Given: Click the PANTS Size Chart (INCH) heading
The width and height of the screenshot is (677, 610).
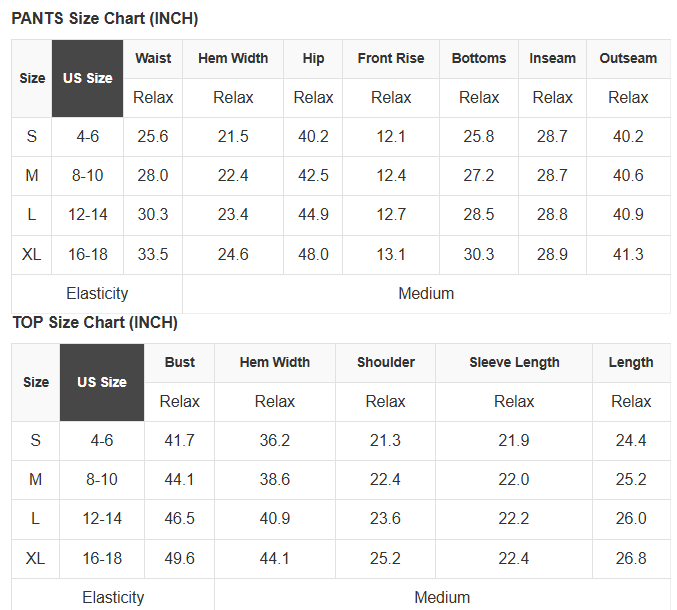Looking at the screenshot, I should point(105,19).
